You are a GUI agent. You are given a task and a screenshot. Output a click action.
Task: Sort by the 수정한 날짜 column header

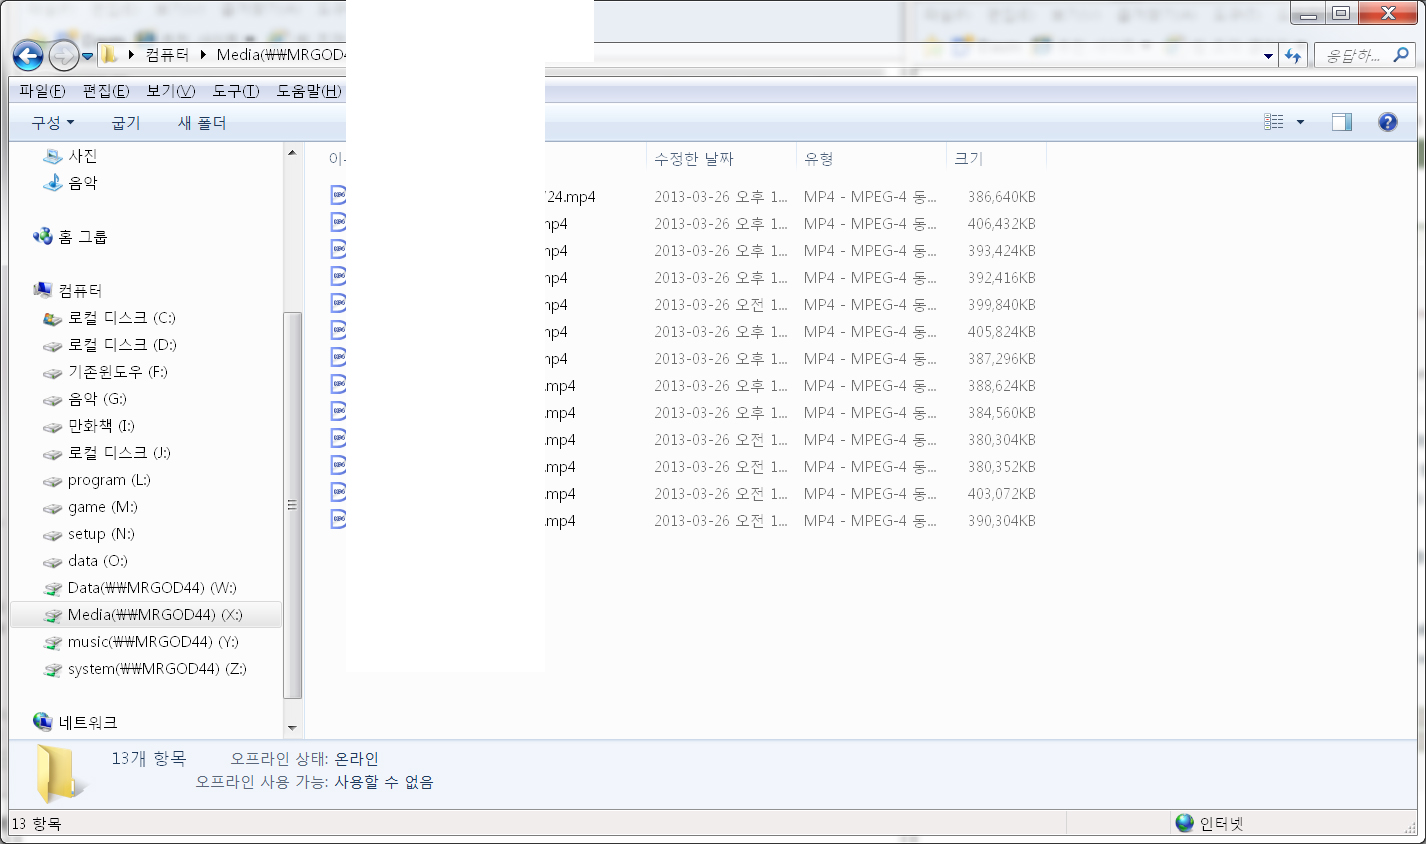tap(722, 158)
